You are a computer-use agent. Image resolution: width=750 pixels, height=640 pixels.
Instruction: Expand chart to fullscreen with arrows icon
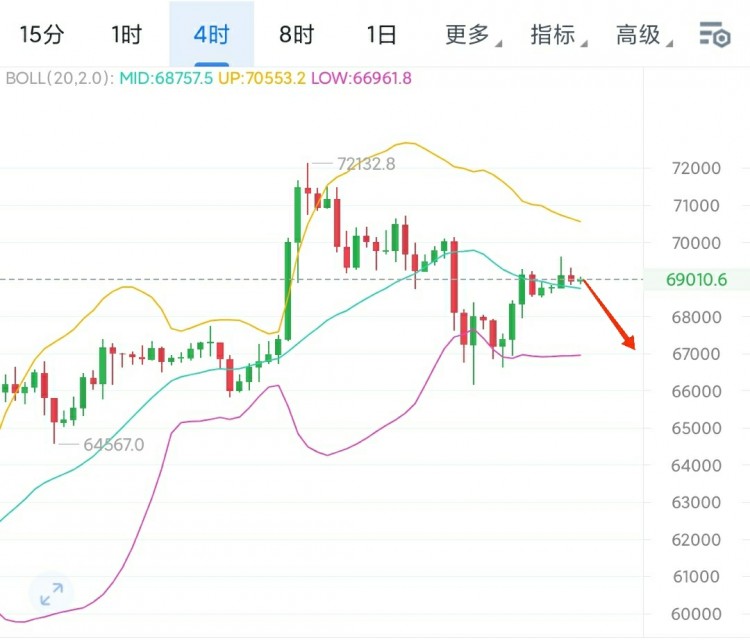click(51, 594)
